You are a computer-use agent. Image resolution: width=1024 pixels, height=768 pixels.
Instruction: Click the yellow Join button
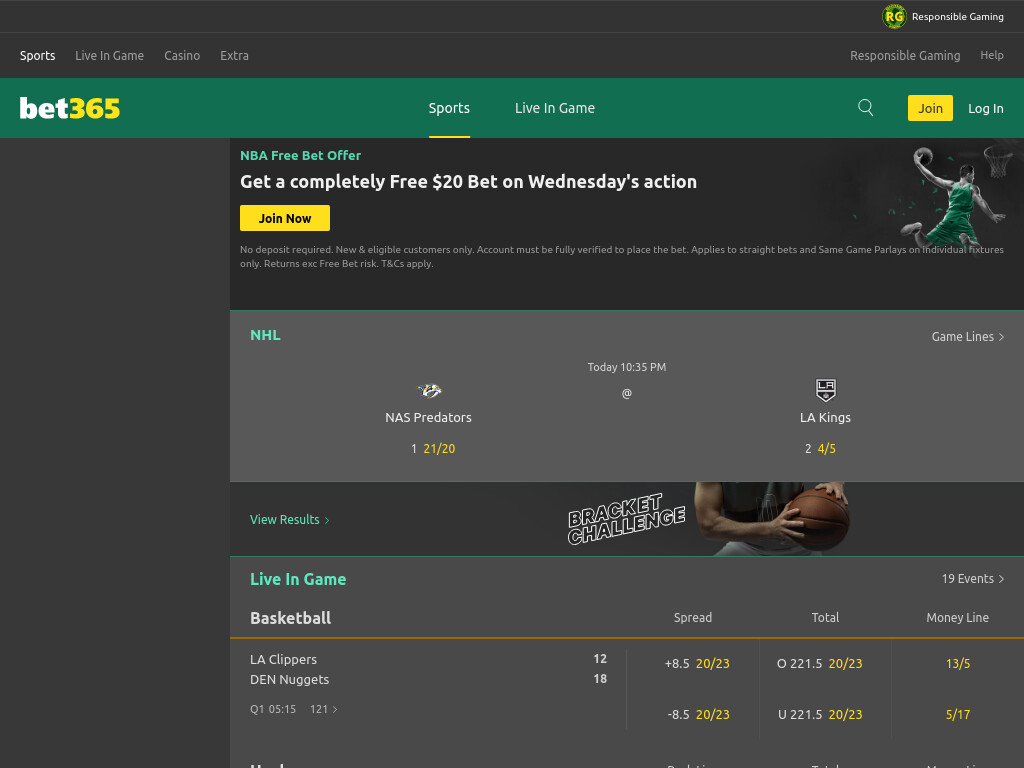(x=930, y=108)
